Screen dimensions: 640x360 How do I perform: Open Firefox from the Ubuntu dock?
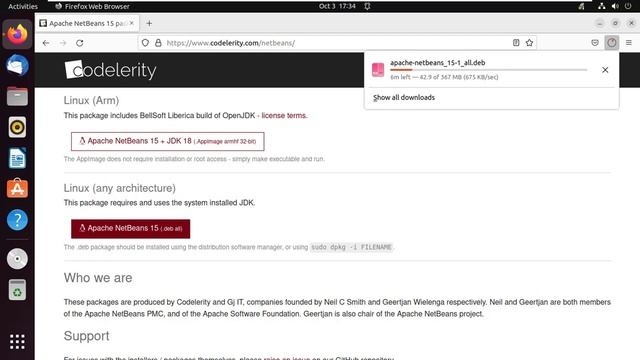point(17,34)
